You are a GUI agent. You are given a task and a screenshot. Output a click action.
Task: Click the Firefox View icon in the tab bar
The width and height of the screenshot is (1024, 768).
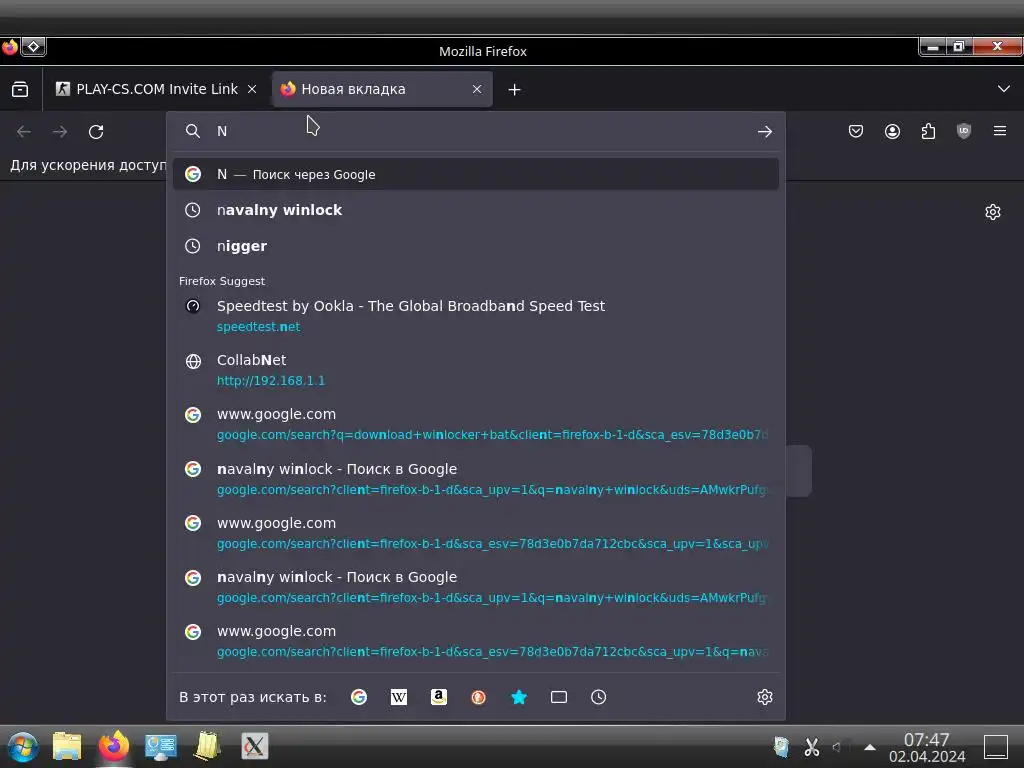point(20,89)
